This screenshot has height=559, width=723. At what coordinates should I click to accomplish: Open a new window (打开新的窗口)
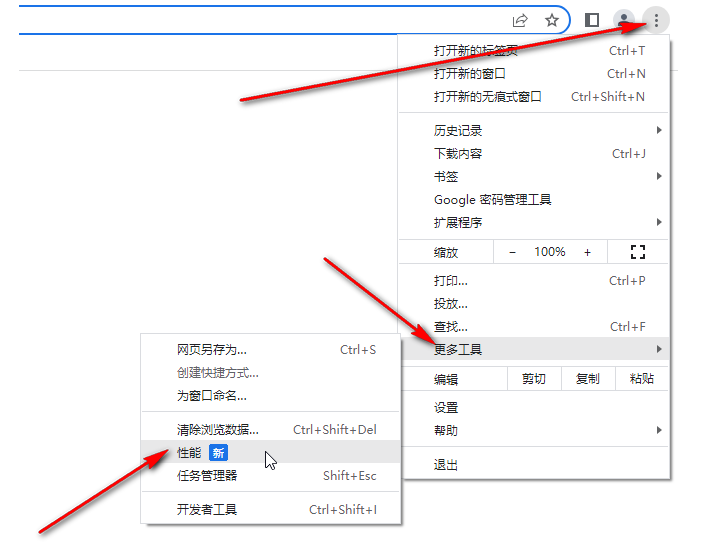click(x=534, y=73)
